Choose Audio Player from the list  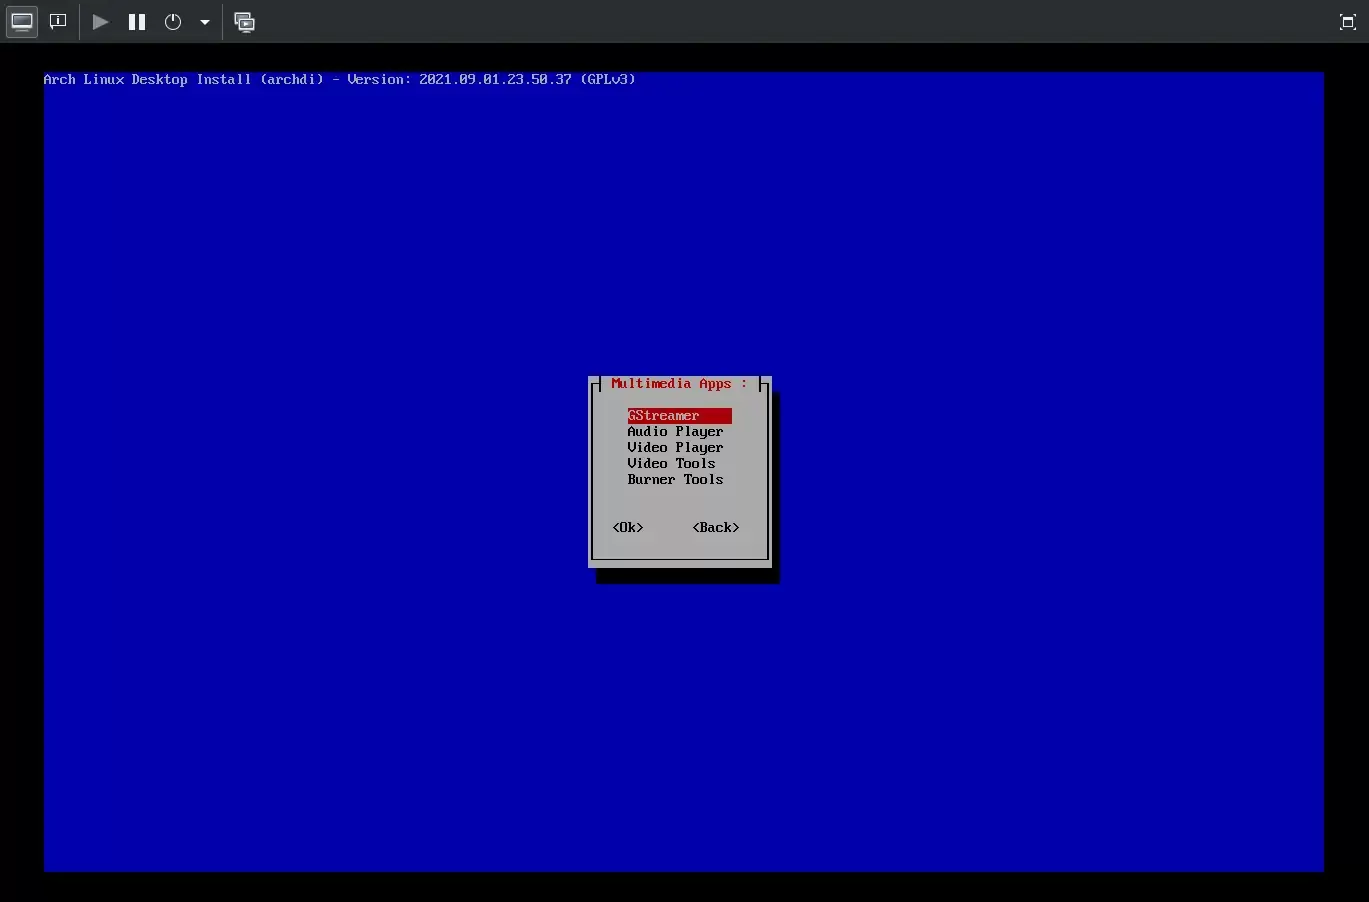click(x=675, y=432)
